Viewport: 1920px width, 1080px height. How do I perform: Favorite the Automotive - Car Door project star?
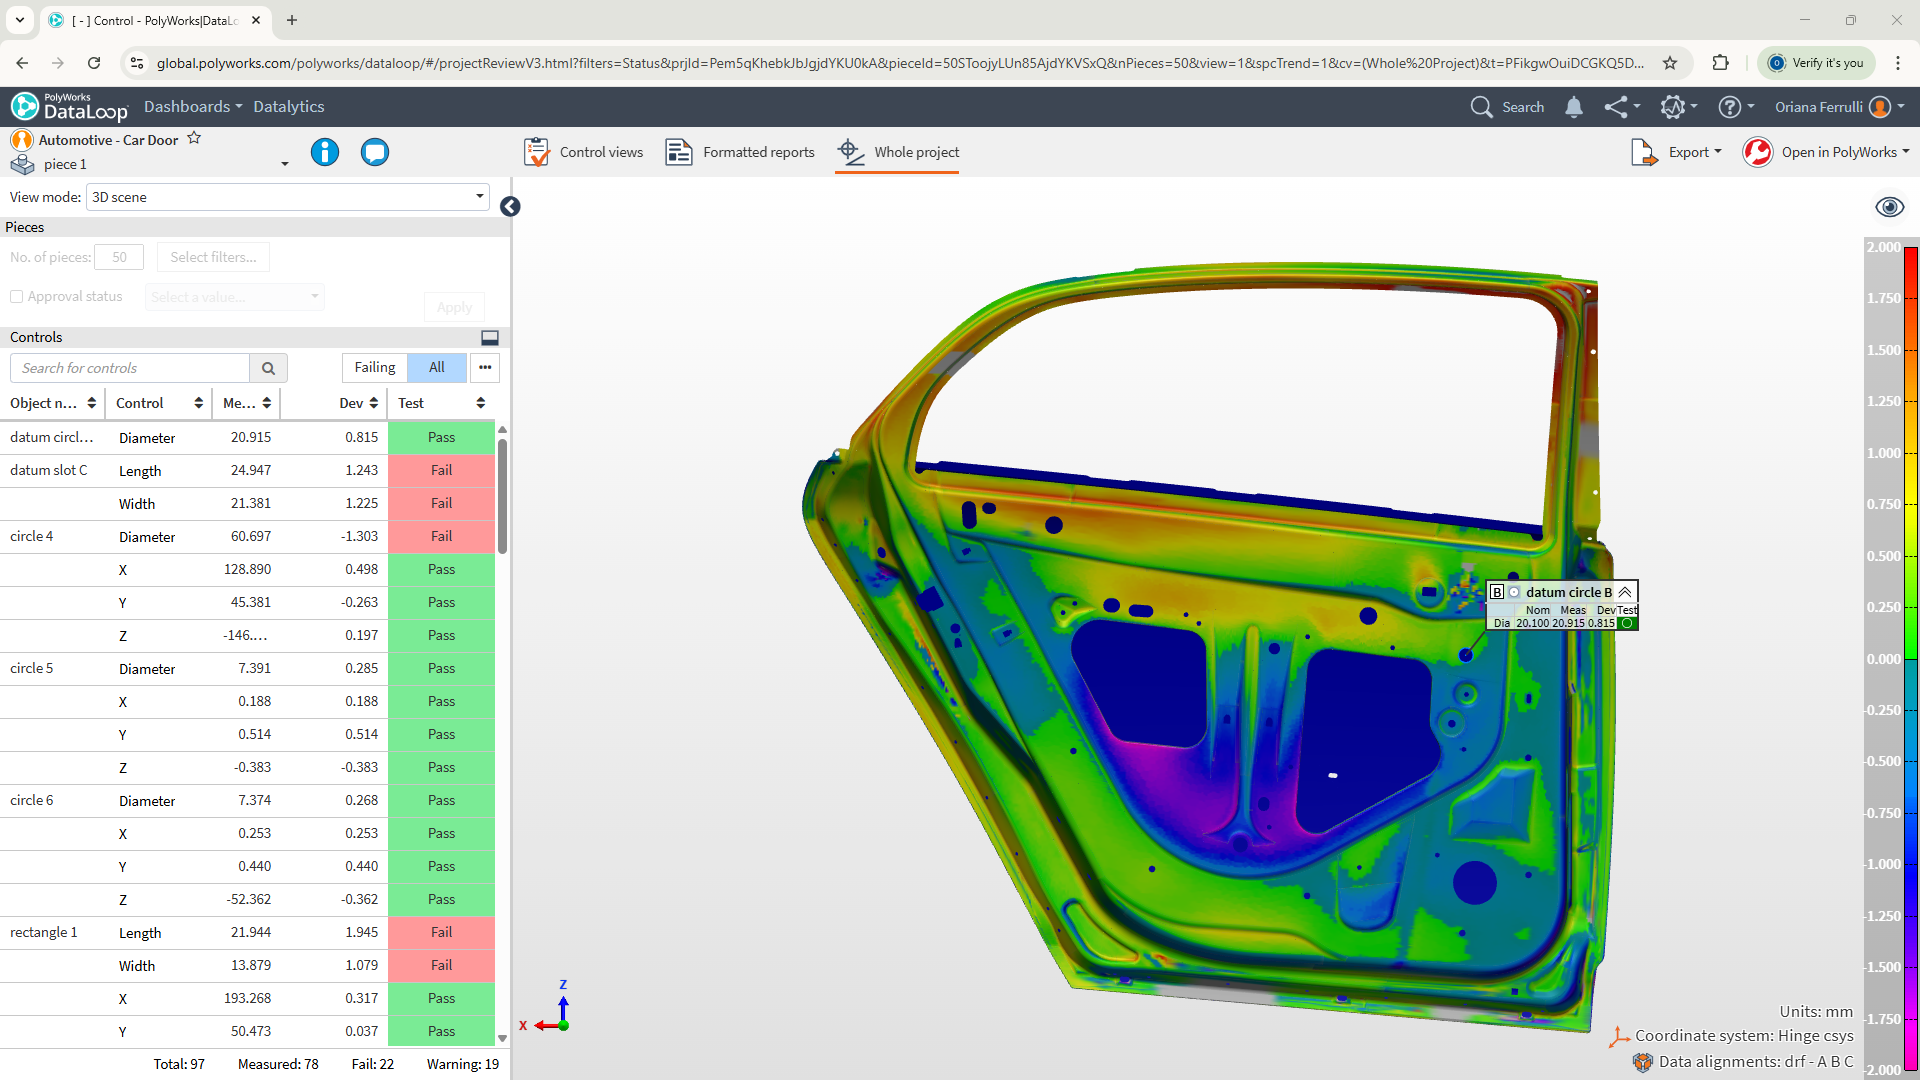click(x=194, y=139)
